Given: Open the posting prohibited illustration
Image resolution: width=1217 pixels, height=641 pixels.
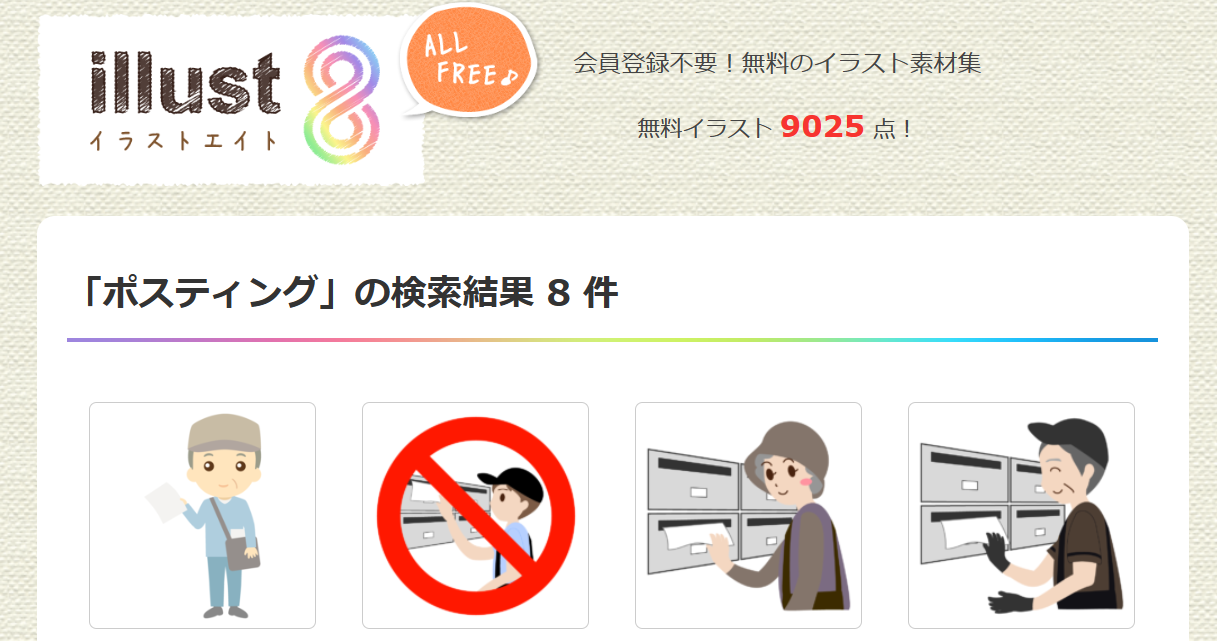Looking at the screenshot, I should tap(475, 515).
